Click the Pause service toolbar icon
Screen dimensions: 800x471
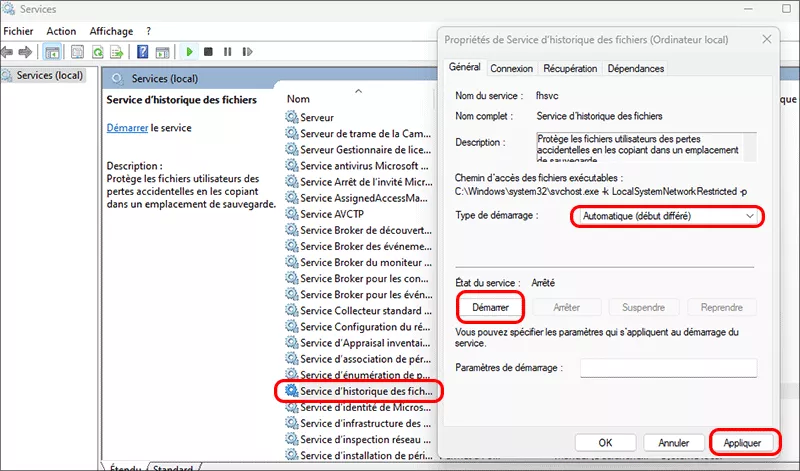[x=228, y=52]
